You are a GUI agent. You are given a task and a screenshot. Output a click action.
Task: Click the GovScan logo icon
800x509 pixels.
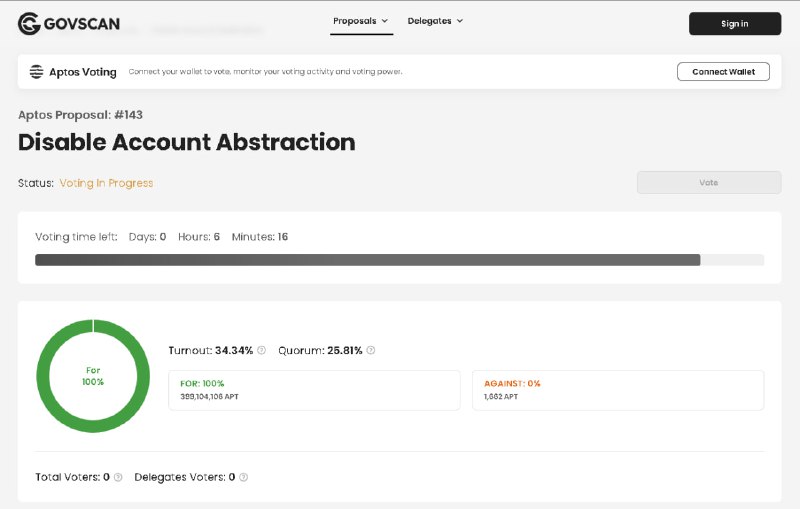tap(29, 23)
